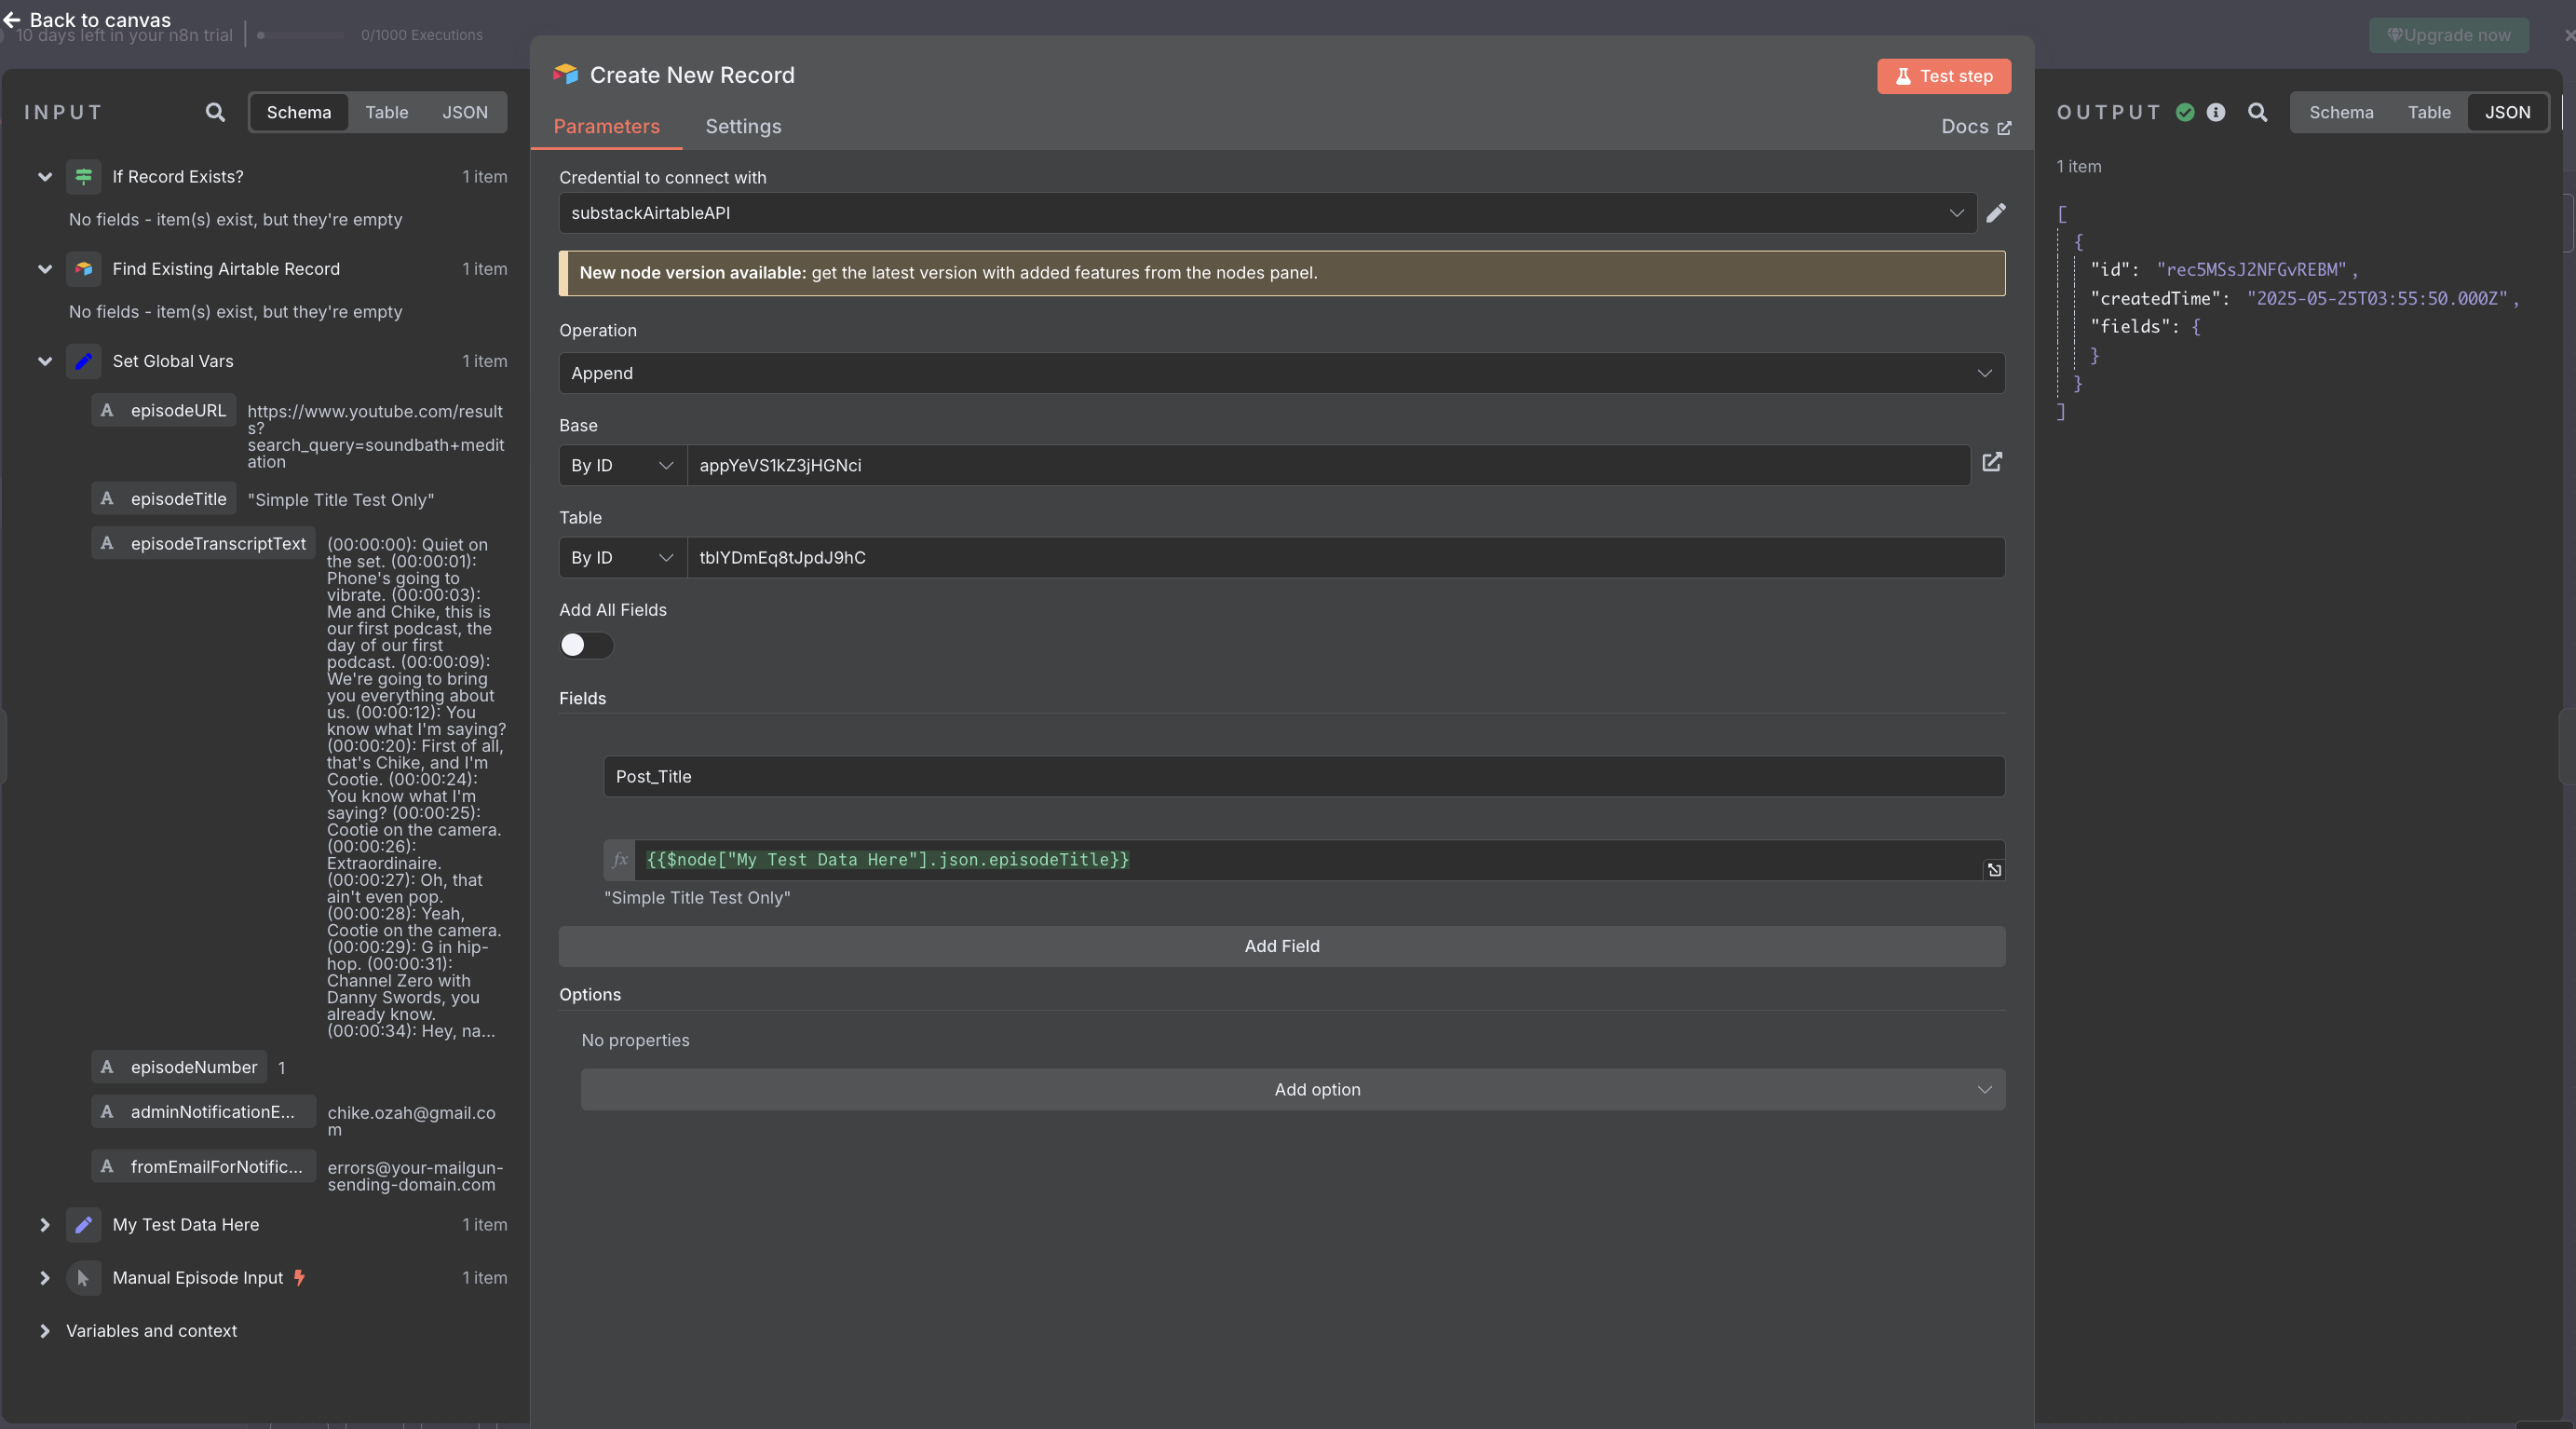Collapse the Set Global Vars node
This screenshot has height=1429, width=2576.
point(44,361)
